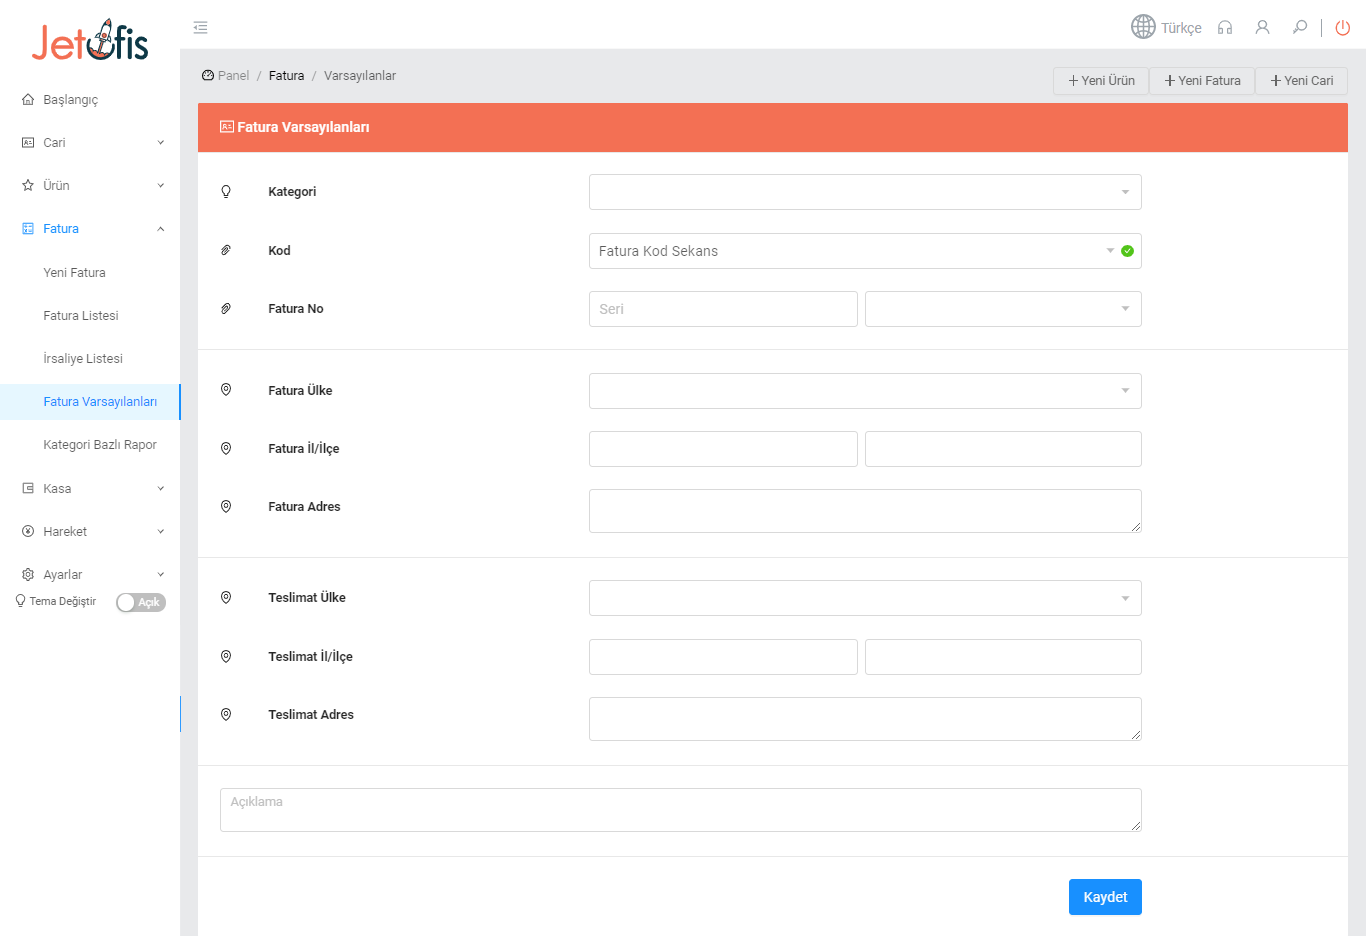Expand the Cari sidebar menu
Image resolution: width=1366 pixels, height=936 pixels.
point(161,143)
